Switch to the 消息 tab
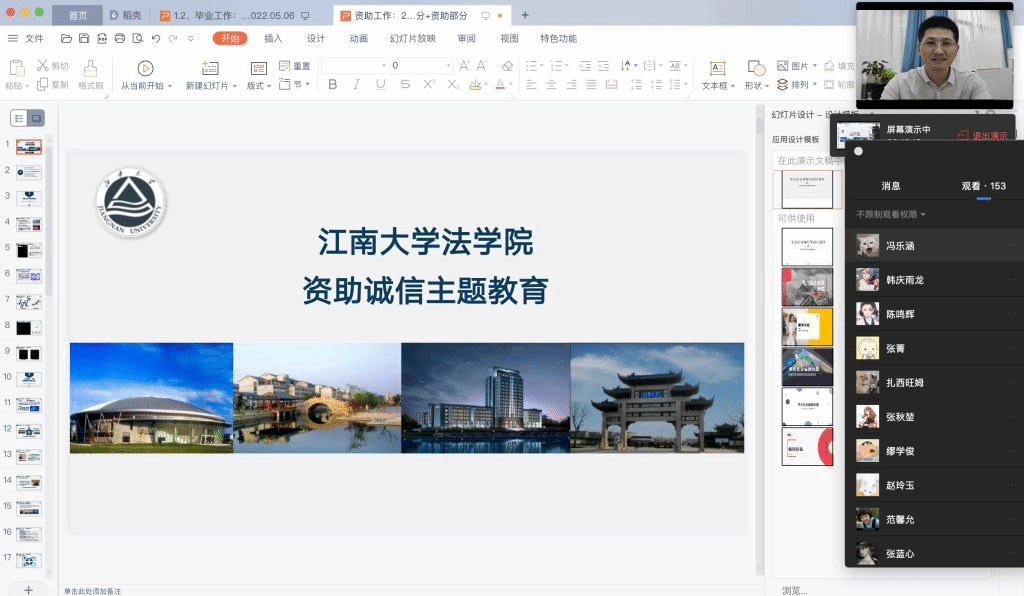Screen dimensions: 1024x596 pyautogui.click(x=891, y=186)
